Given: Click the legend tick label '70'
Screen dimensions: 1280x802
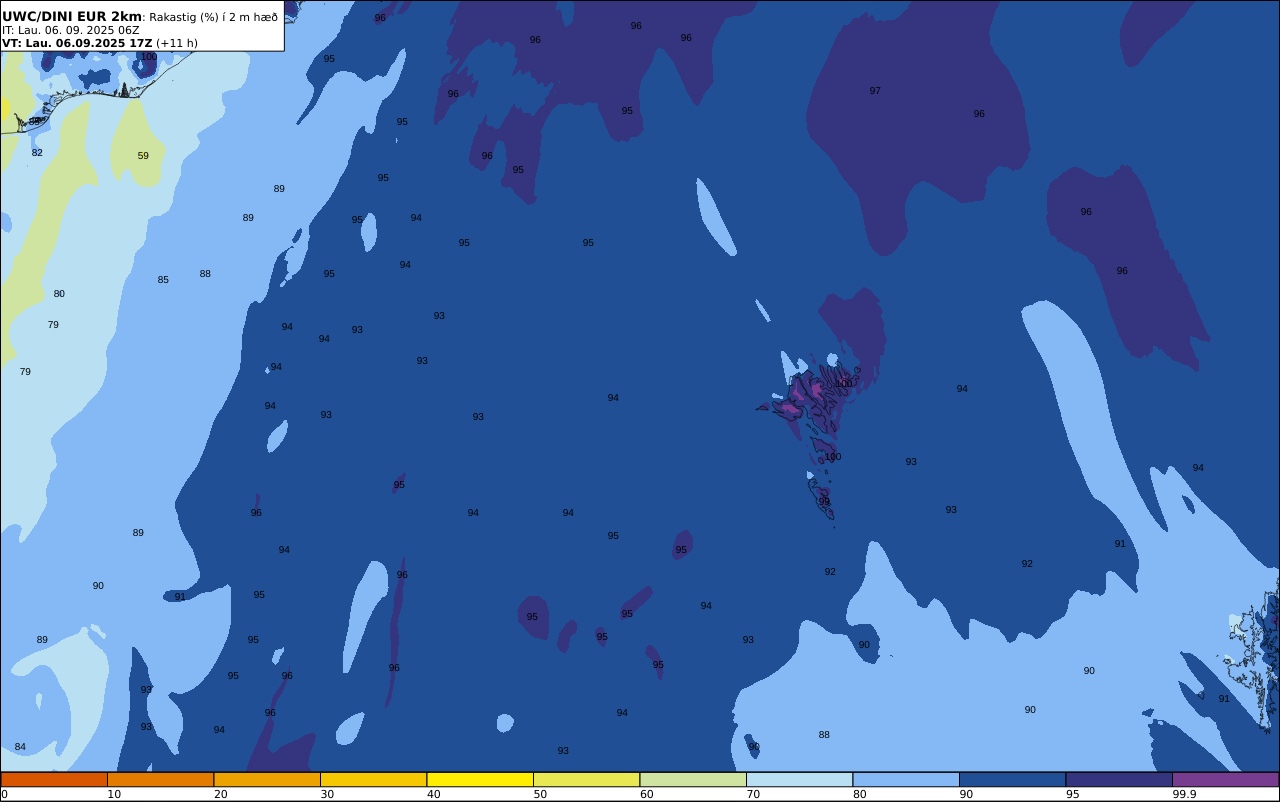Looking at the screenshot, I should (x=753, y=794).
